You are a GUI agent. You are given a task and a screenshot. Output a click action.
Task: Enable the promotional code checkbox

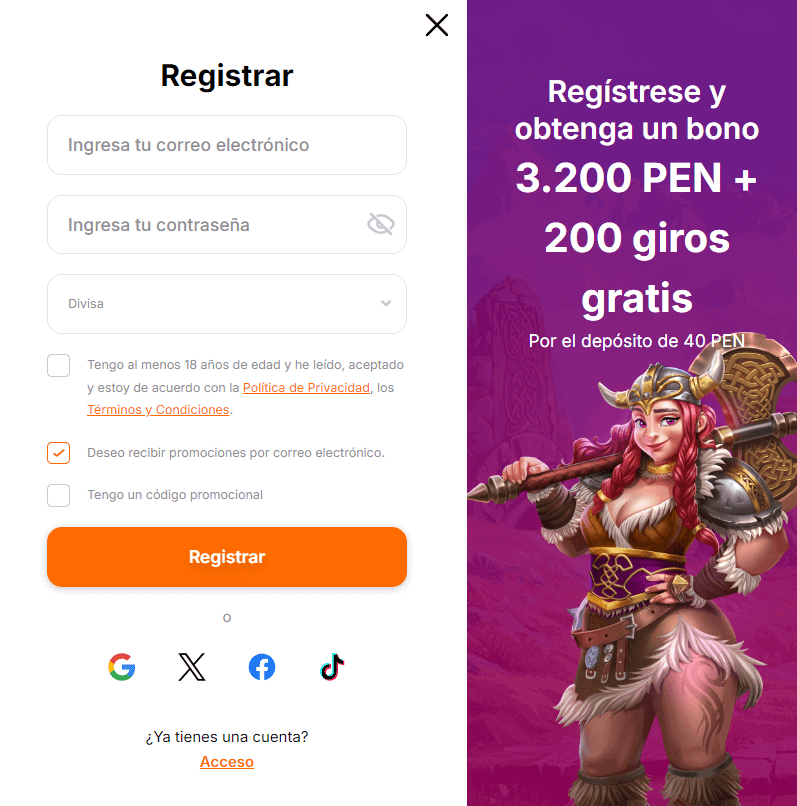pos(59,495)
